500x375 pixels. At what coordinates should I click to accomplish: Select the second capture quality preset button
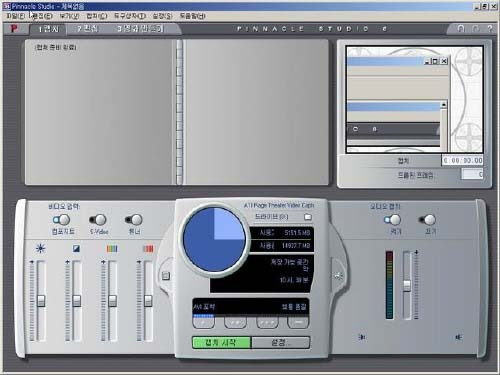235,322
